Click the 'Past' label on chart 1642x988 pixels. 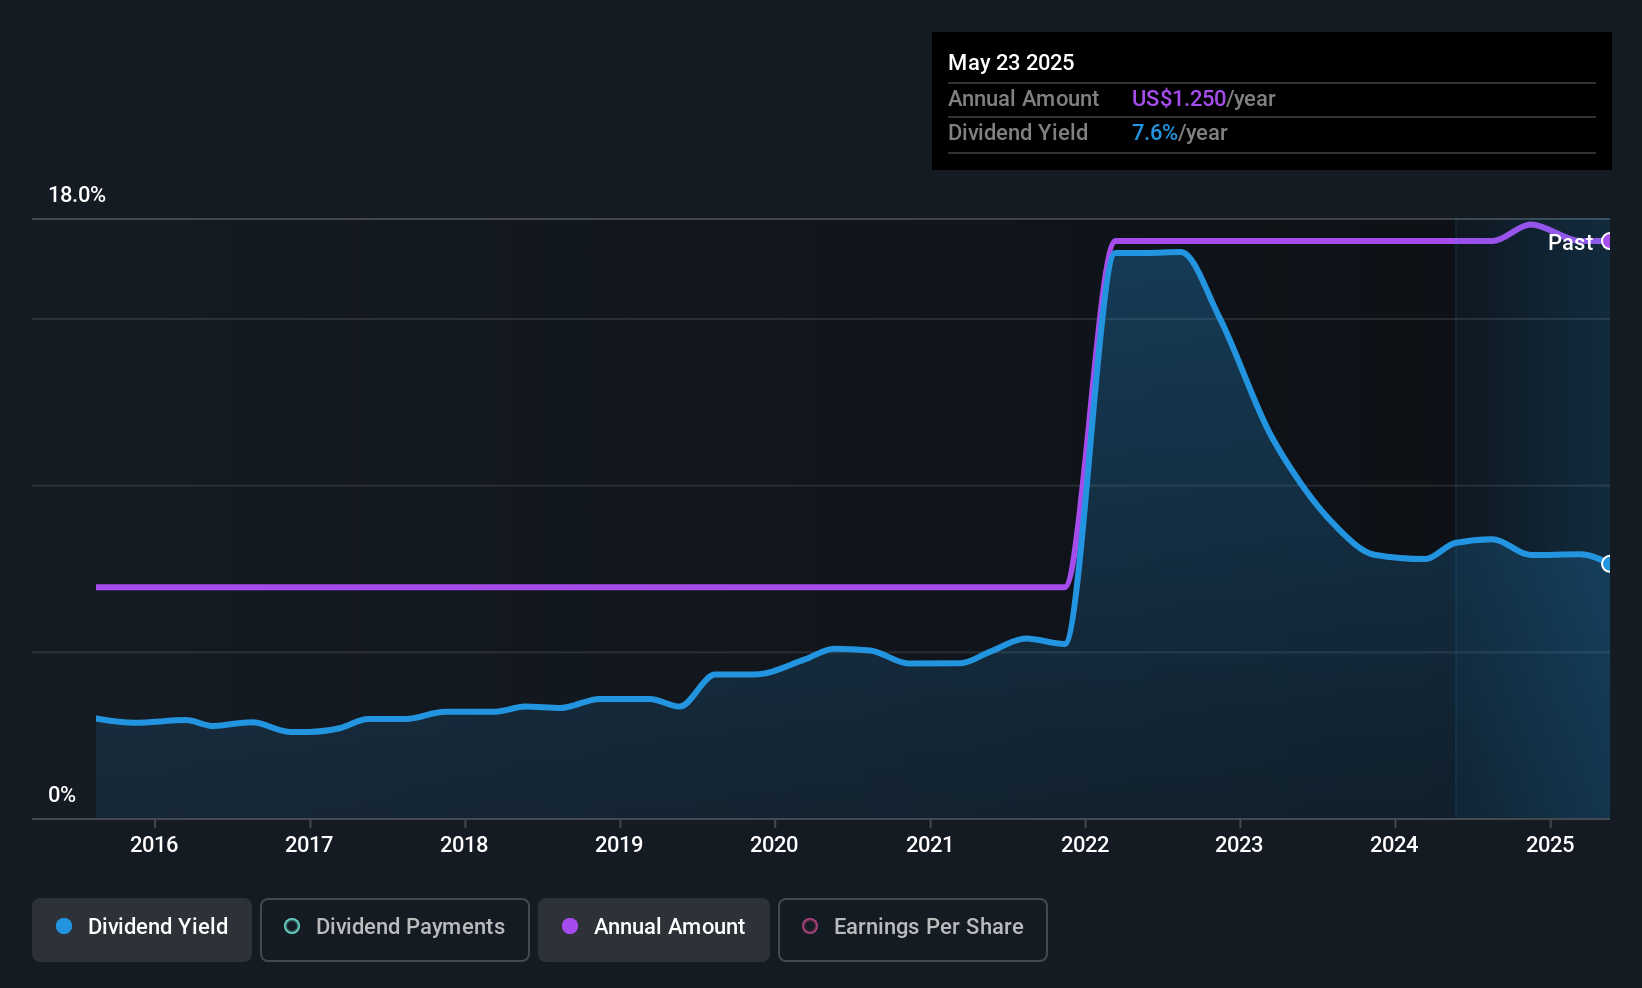(x=1570, y=242)
